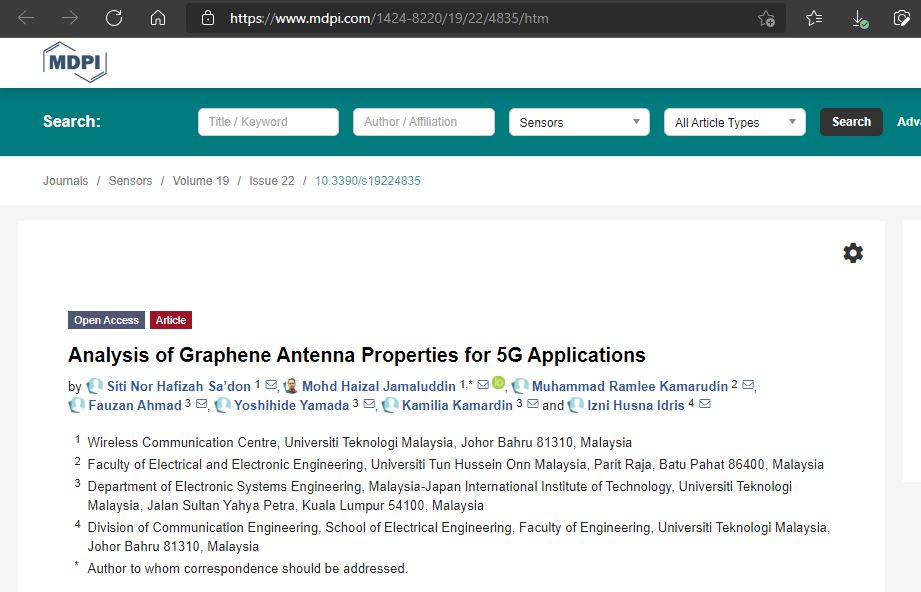Go to Journals breadcrumb
This screenshot has width=921, height=592.
tap(65, 181)
